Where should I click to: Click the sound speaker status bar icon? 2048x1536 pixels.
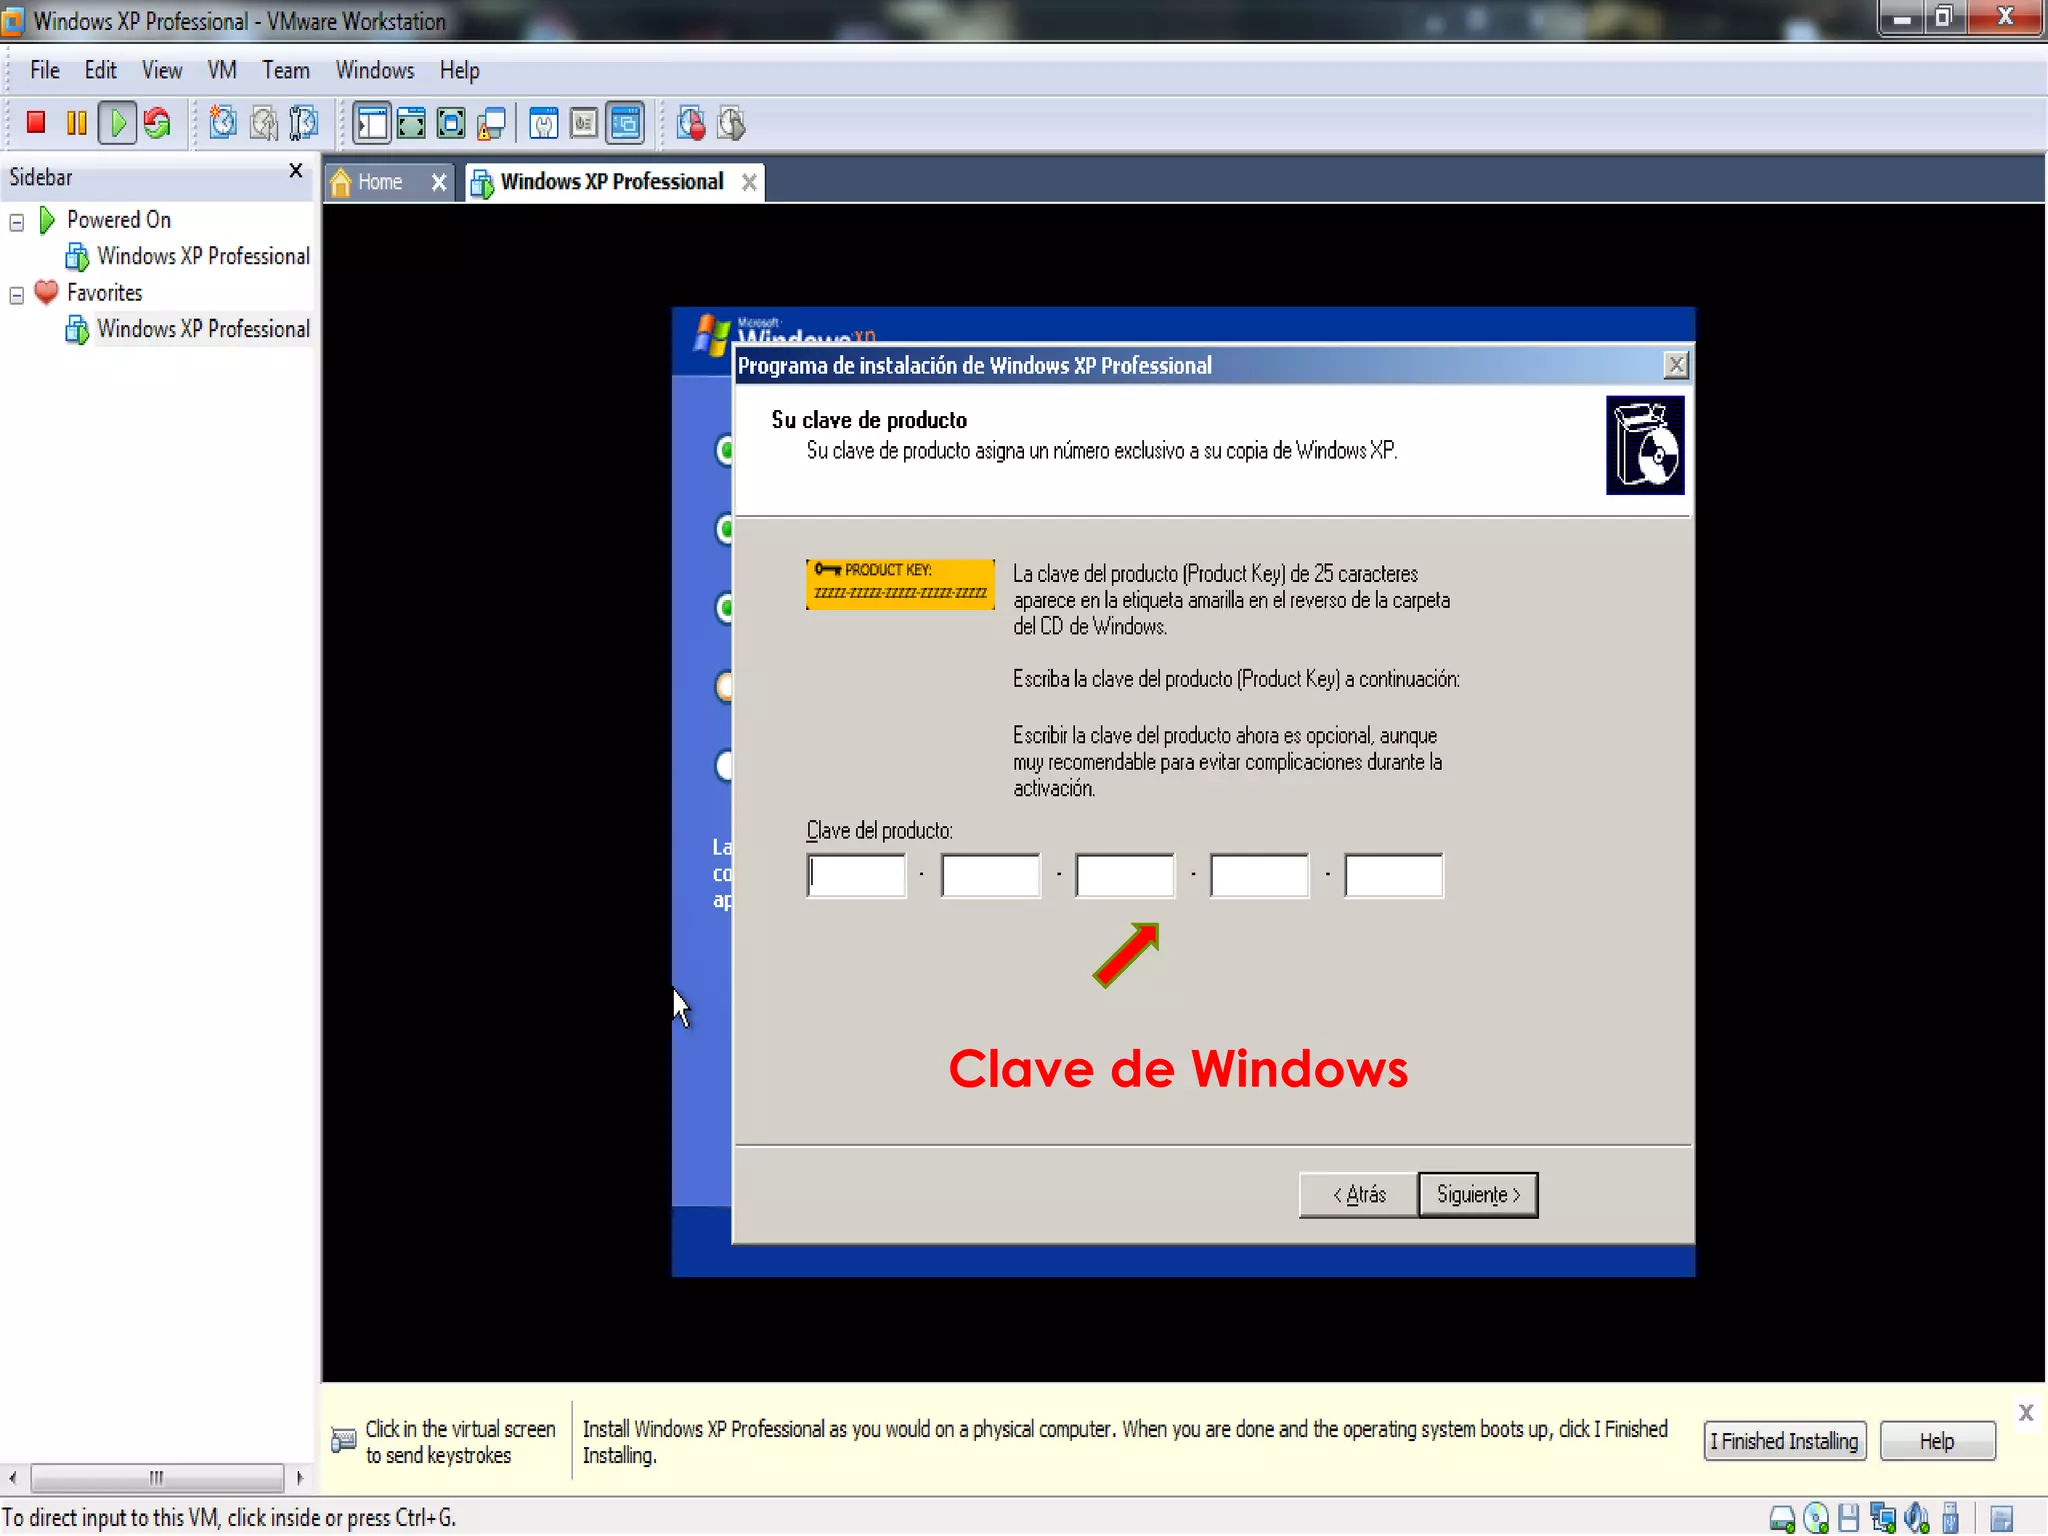pos(1916,1518)
